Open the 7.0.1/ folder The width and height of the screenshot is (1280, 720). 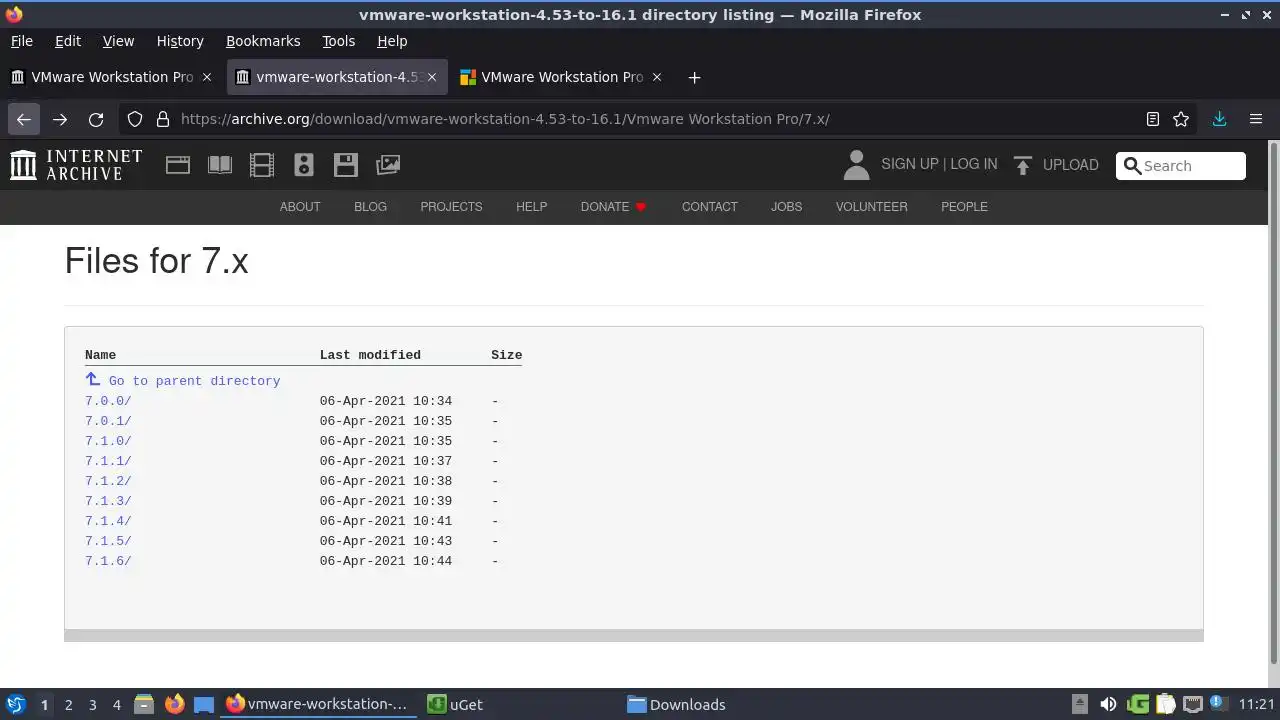pyautogui.click(x=108, y=421)
